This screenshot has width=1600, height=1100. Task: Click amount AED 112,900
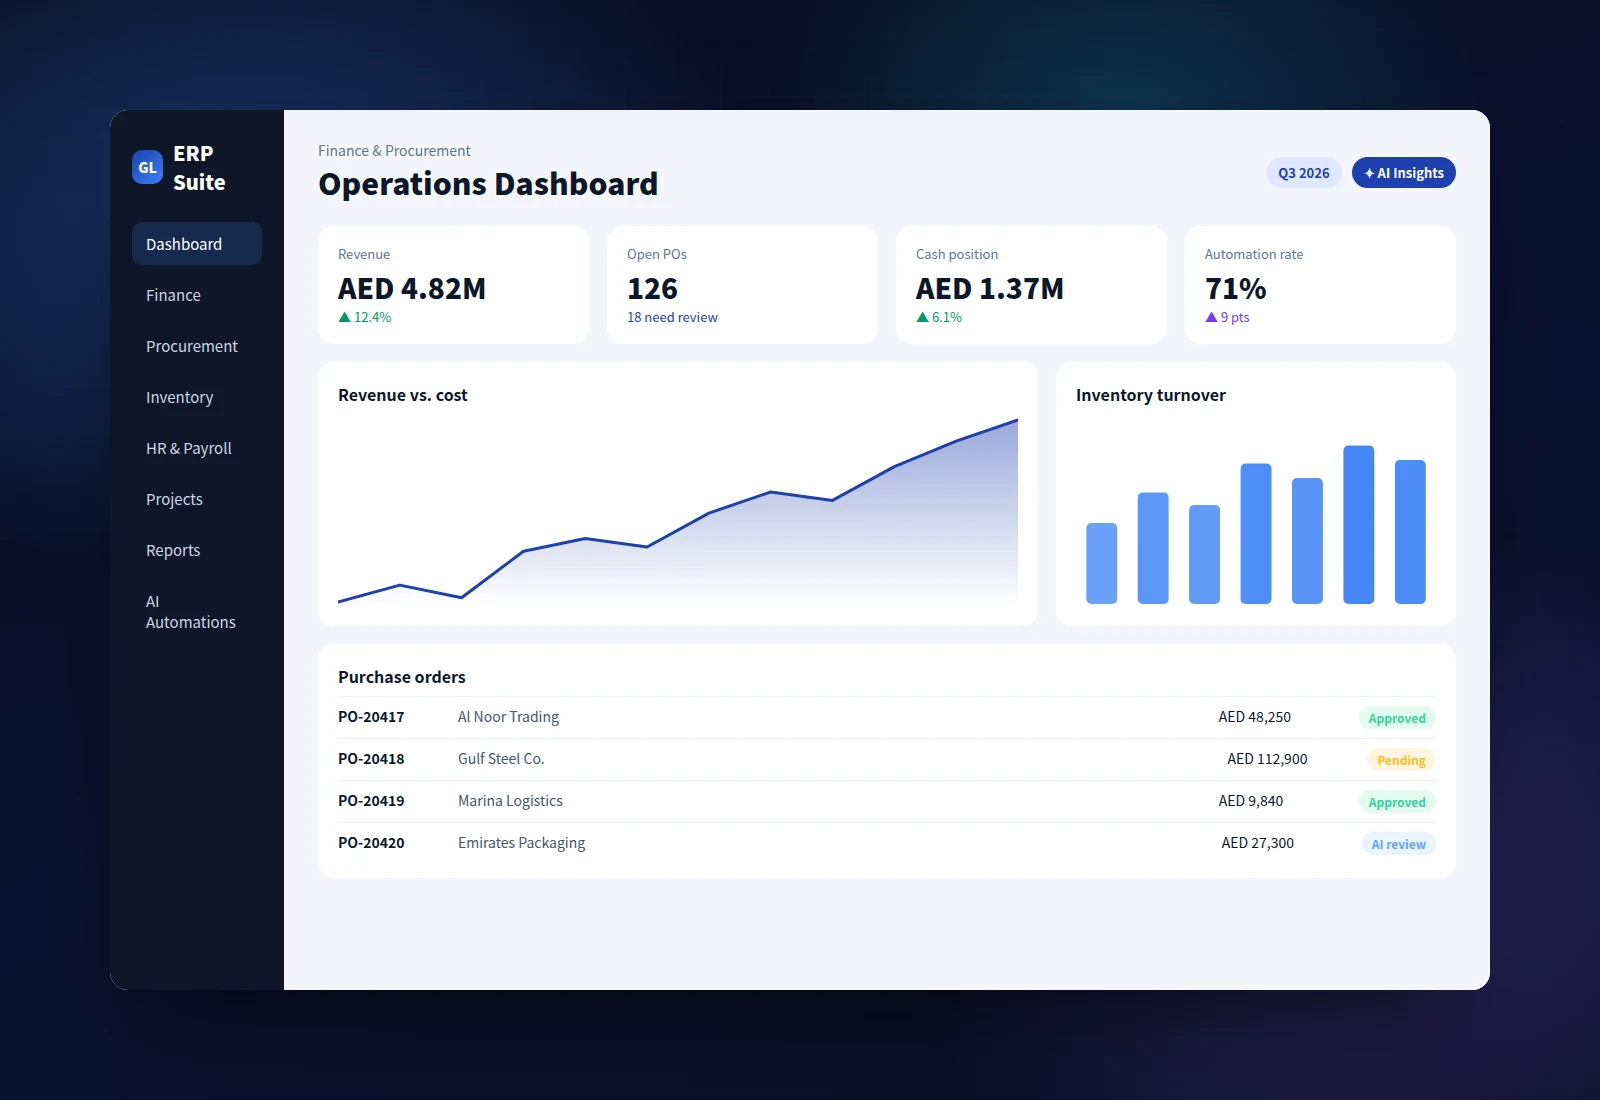pyautogui.click(x=1267, y=759)
